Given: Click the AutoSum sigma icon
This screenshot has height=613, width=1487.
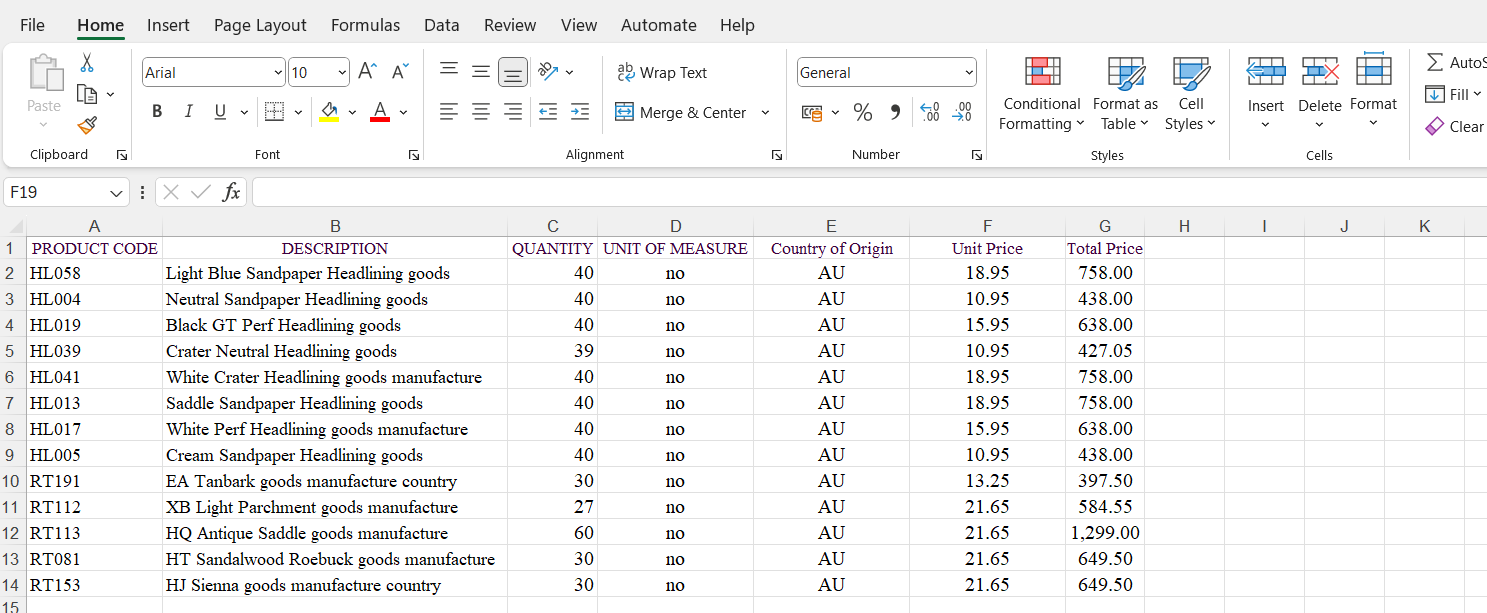Looking at the screenshot, I should pyautogui.click(x=1435, y=63).
